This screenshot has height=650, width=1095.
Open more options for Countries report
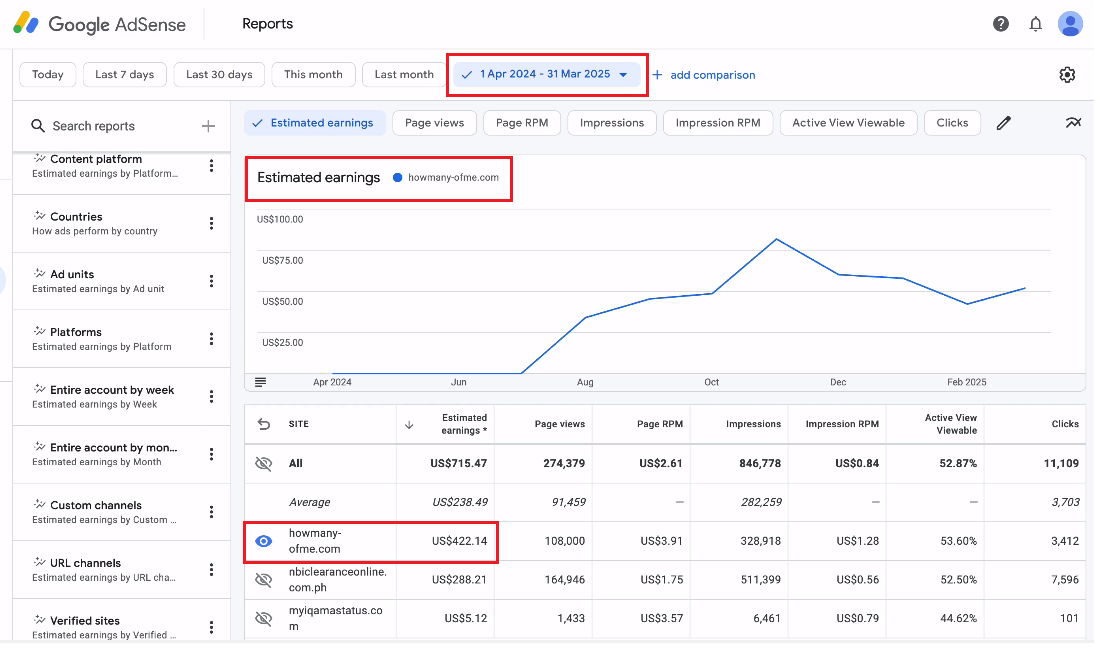[x=211, y=223]
